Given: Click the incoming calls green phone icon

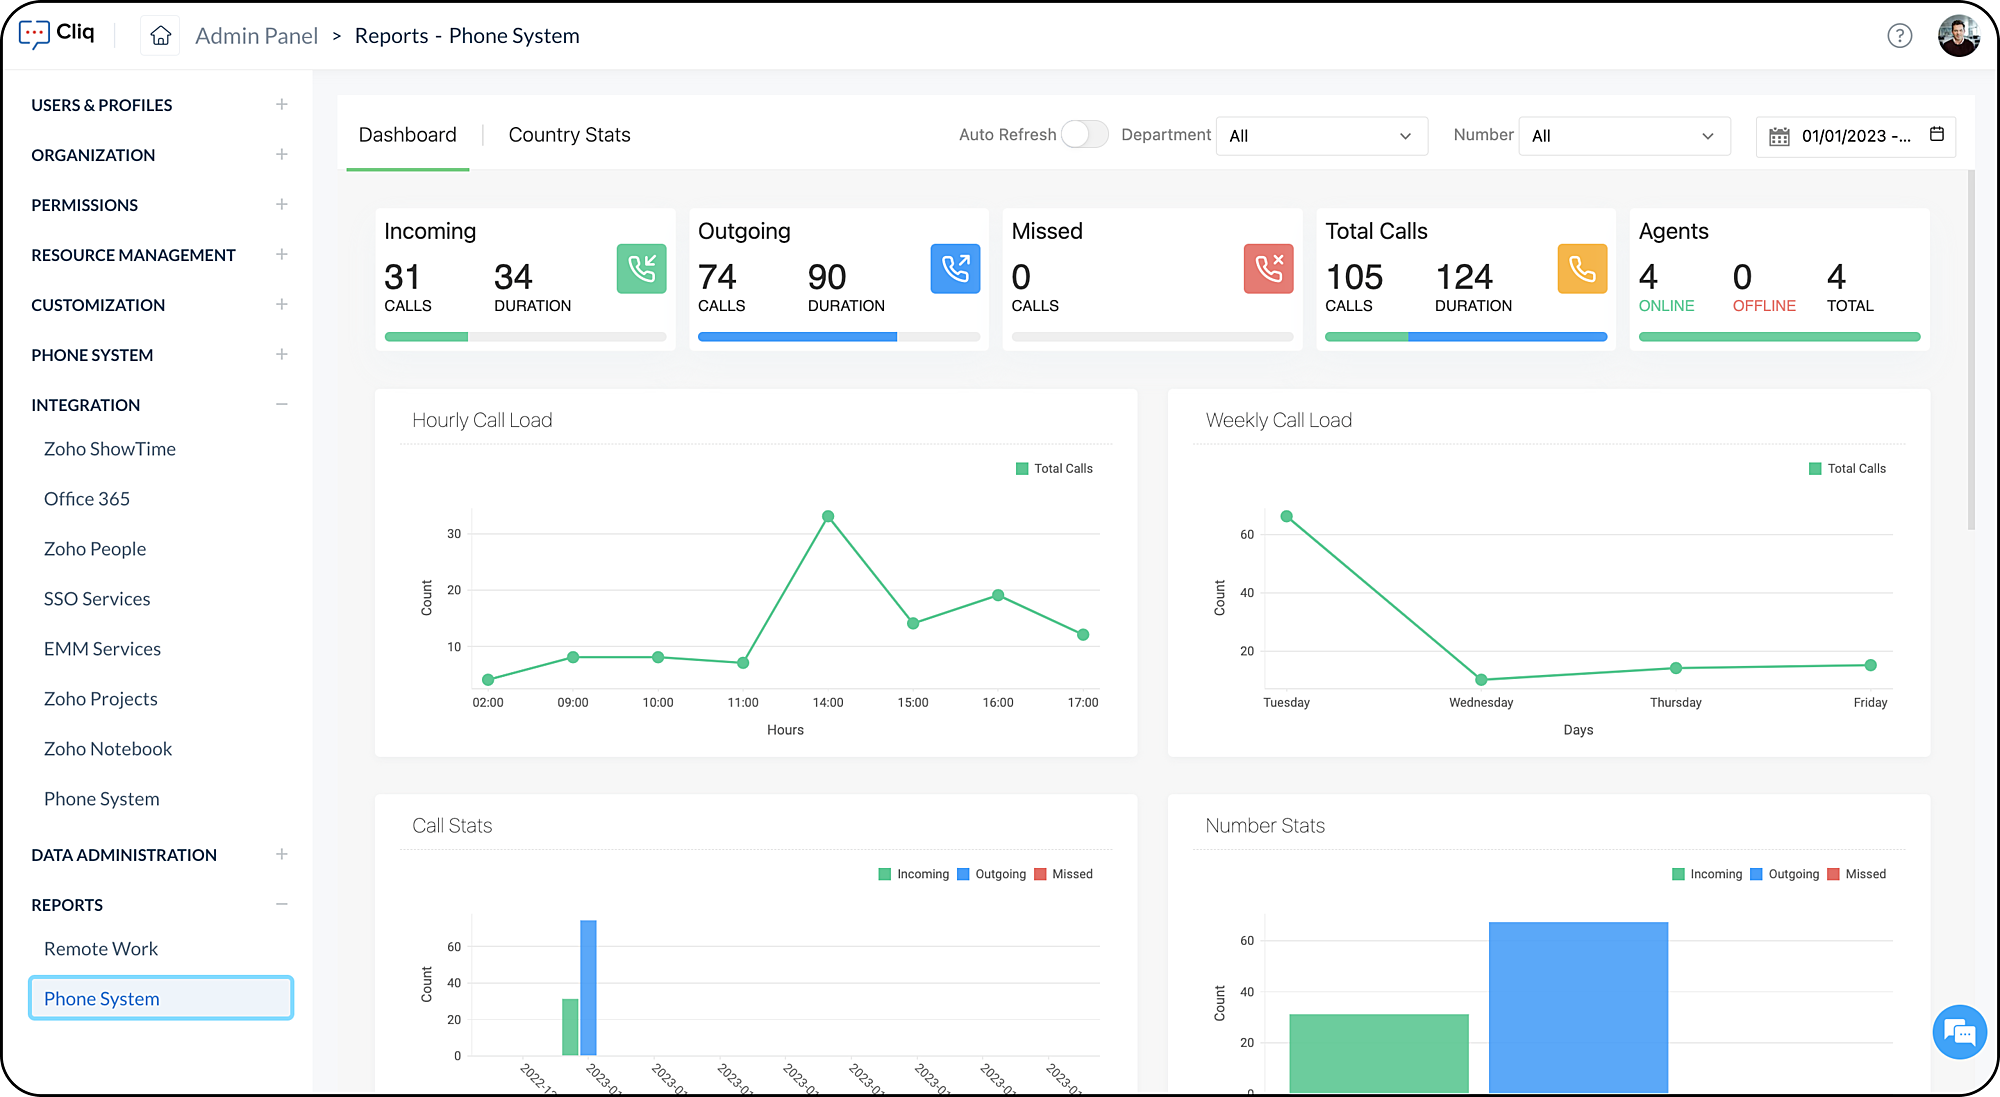Looking at the screenshot, I should (641, 269).
